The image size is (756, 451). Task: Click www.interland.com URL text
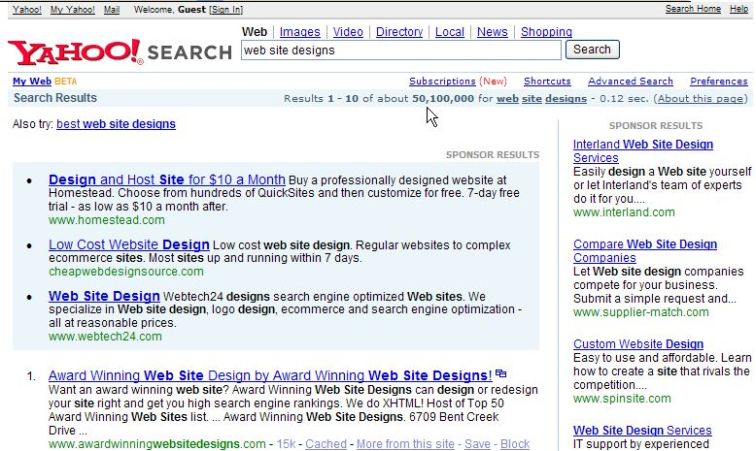click(624, 212)
